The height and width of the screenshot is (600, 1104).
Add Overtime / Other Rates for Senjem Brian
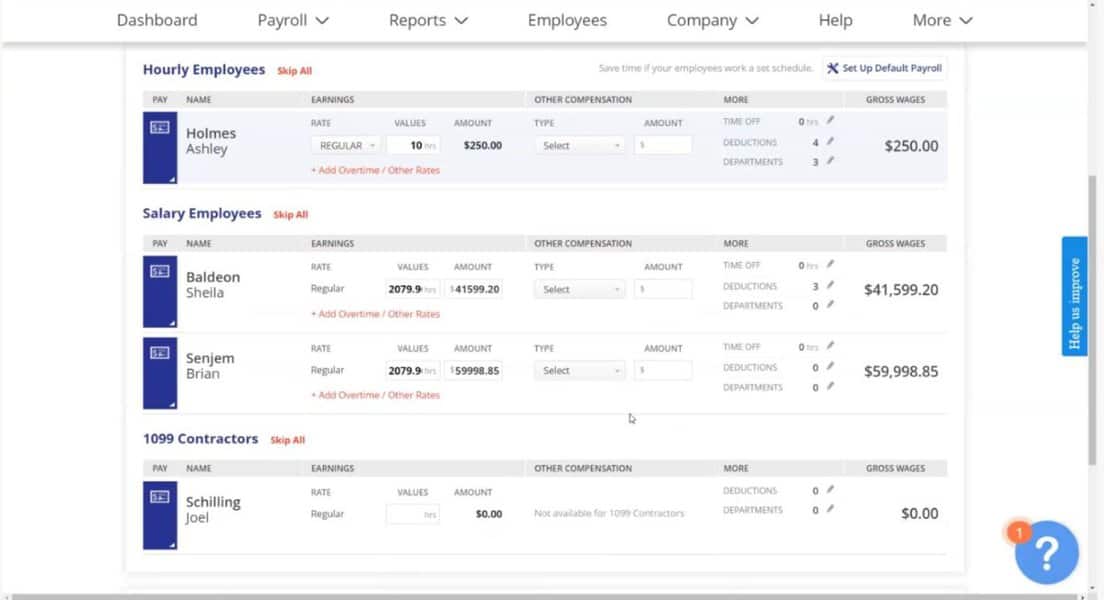(x=376, y=395)
